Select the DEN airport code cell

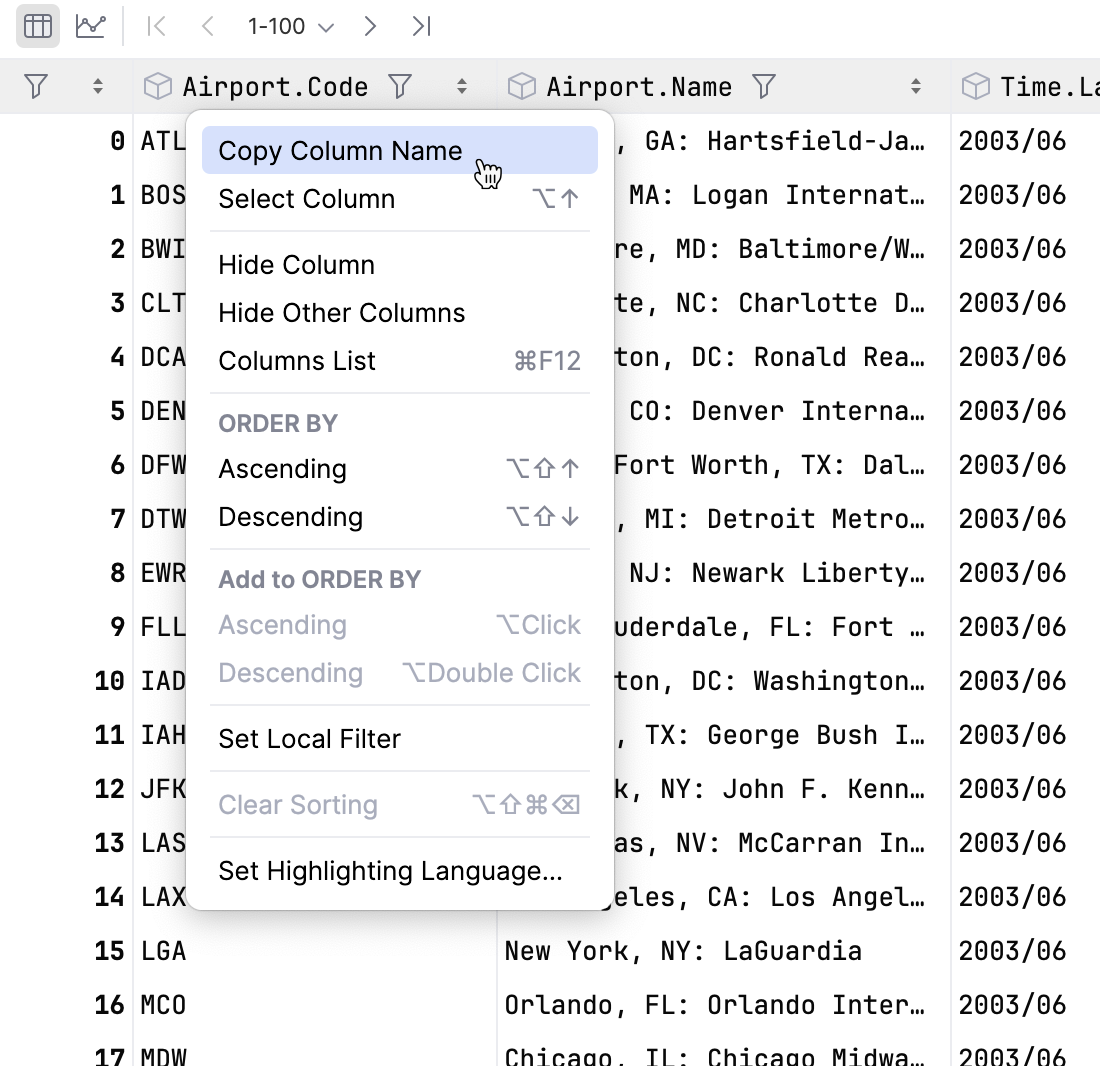tap(163, 411)
